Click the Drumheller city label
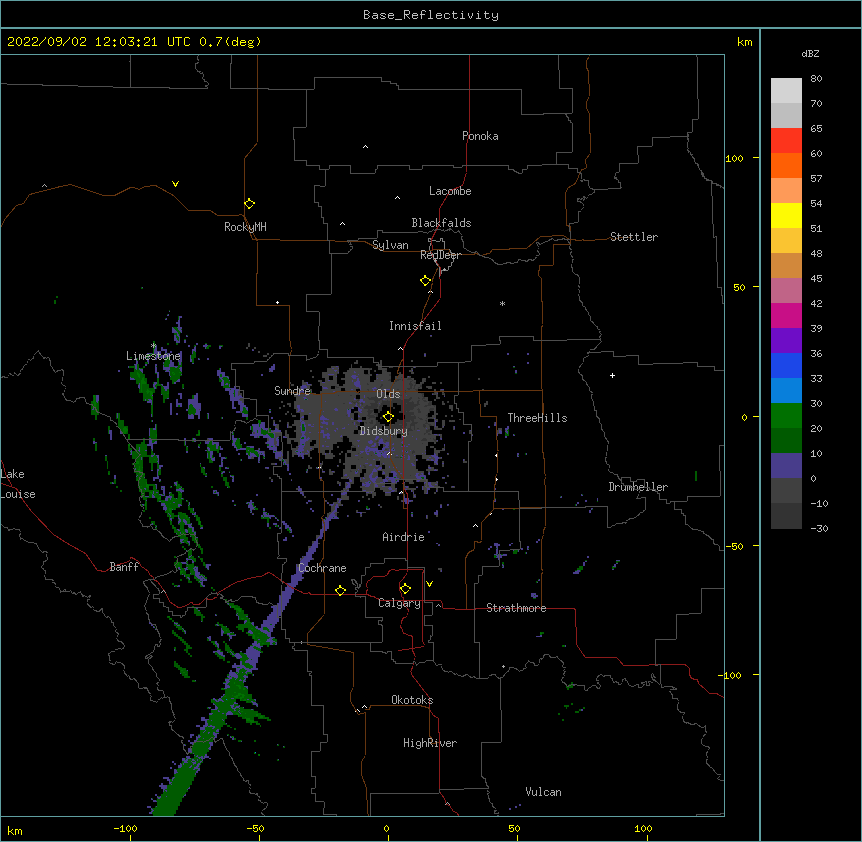This screenshot has height=842, width=862. tap(638, 487)
